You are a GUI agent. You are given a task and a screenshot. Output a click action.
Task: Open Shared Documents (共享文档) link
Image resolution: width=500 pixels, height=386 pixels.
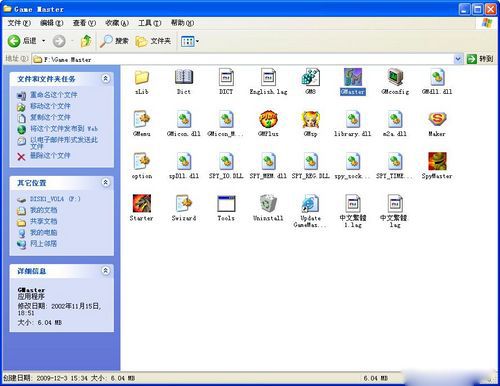pyautogui.click(x=44, y=221)
